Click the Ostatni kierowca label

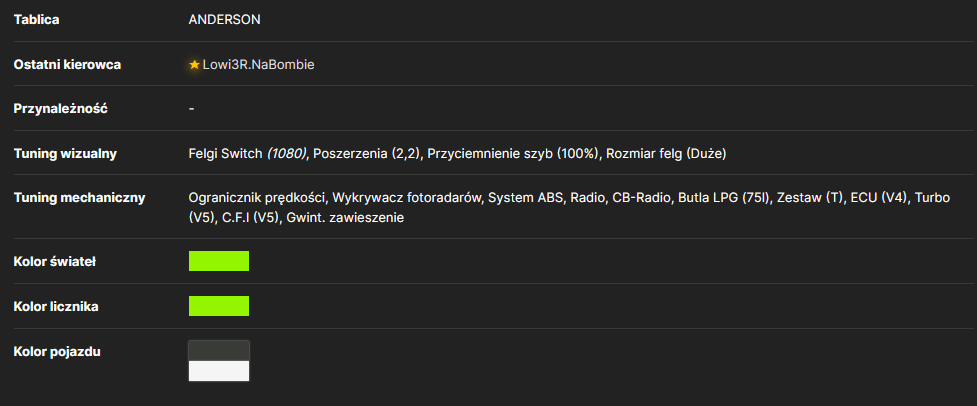[x=67, y=65]
